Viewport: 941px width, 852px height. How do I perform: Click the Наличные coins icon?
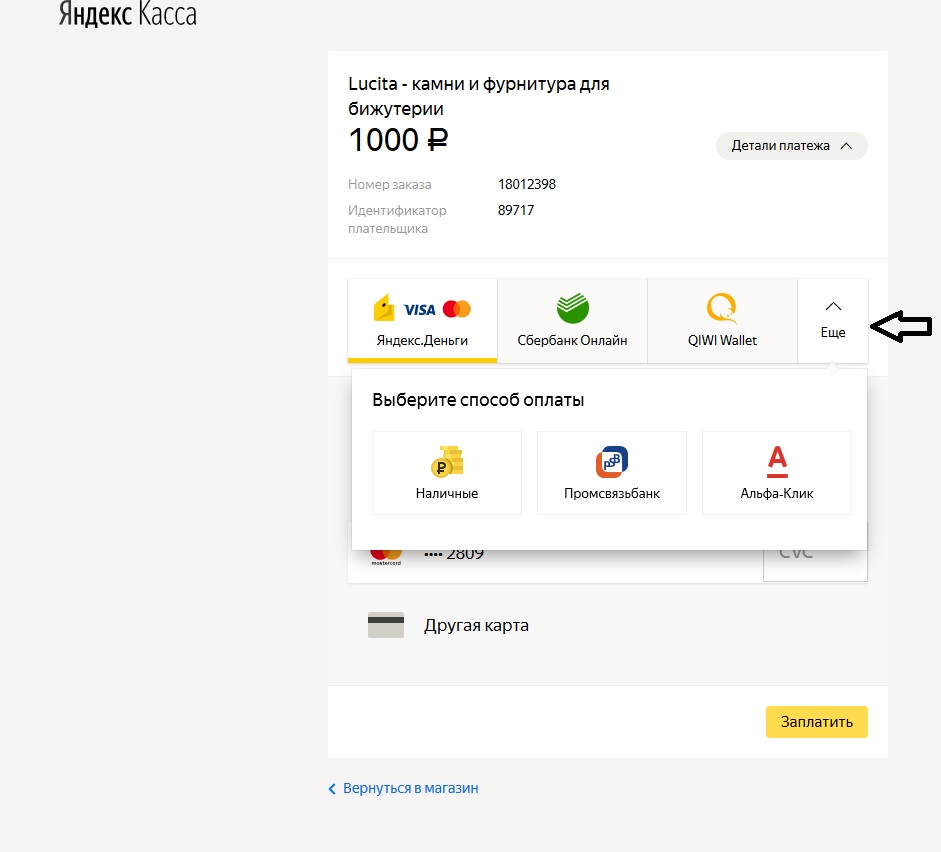447,461
